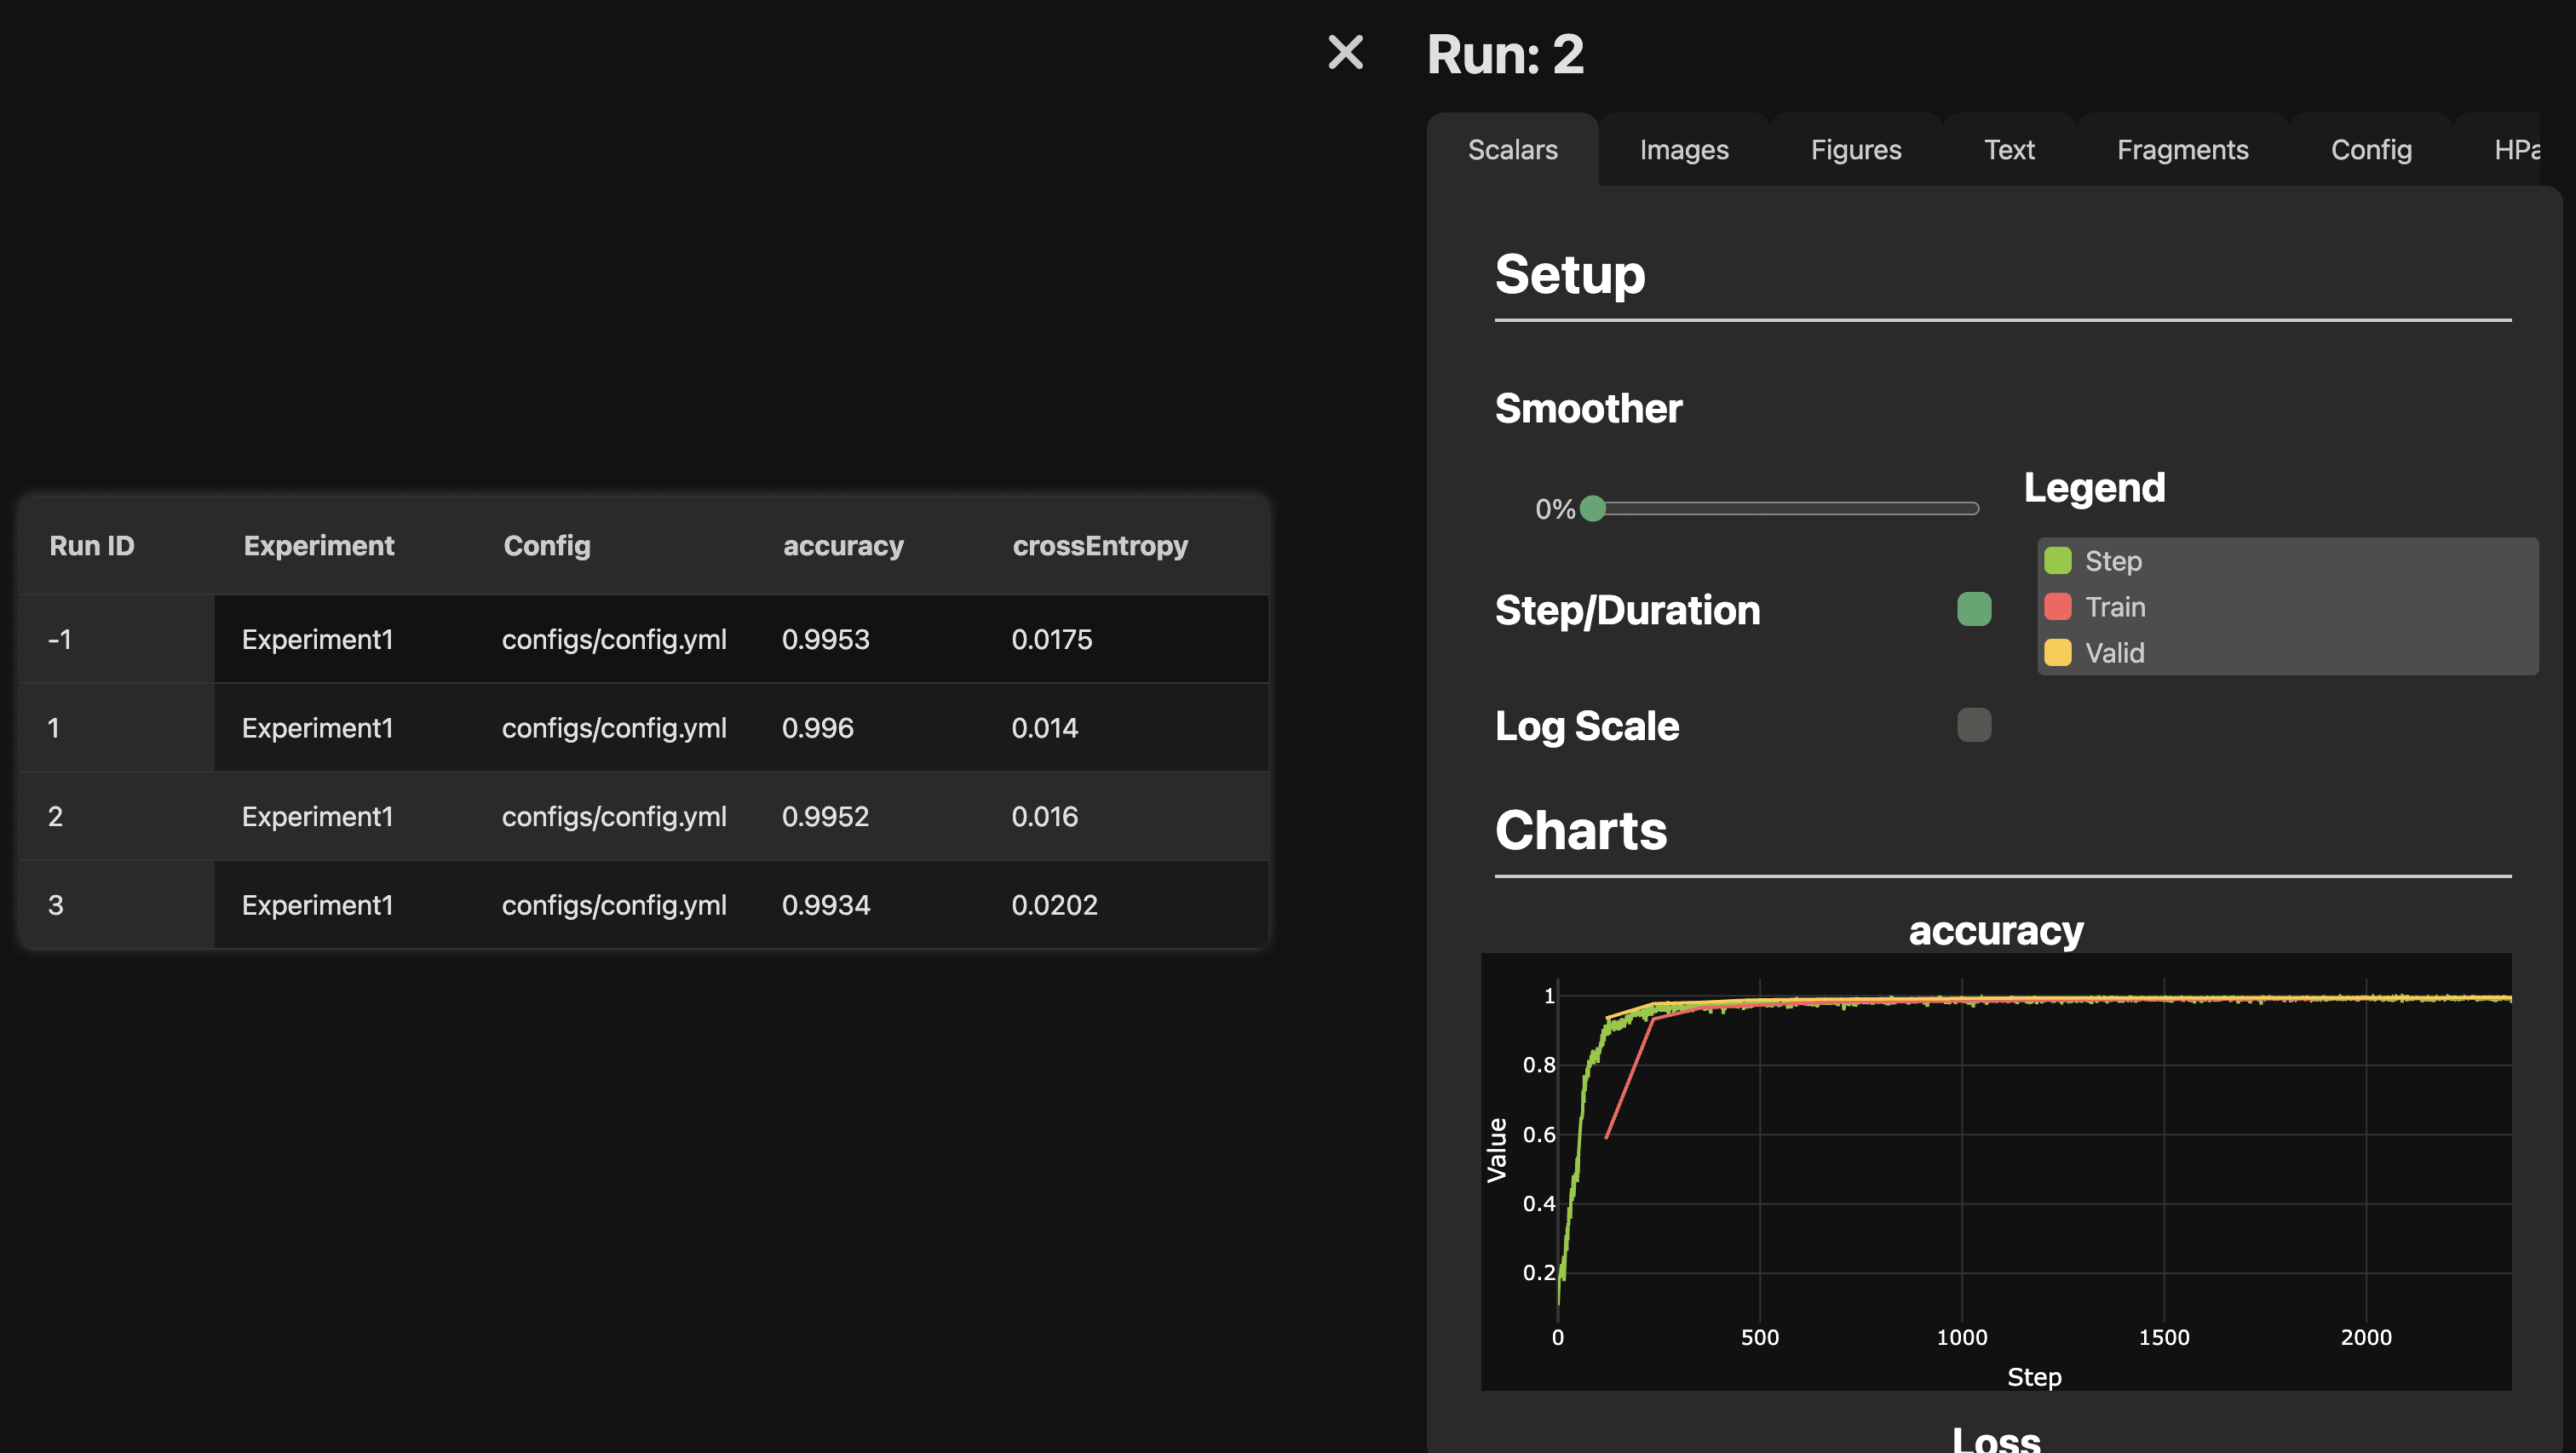The width and height of the screenshot is (2576, 1453).
Task: Open the Config tab
Action: (2370, 150)
